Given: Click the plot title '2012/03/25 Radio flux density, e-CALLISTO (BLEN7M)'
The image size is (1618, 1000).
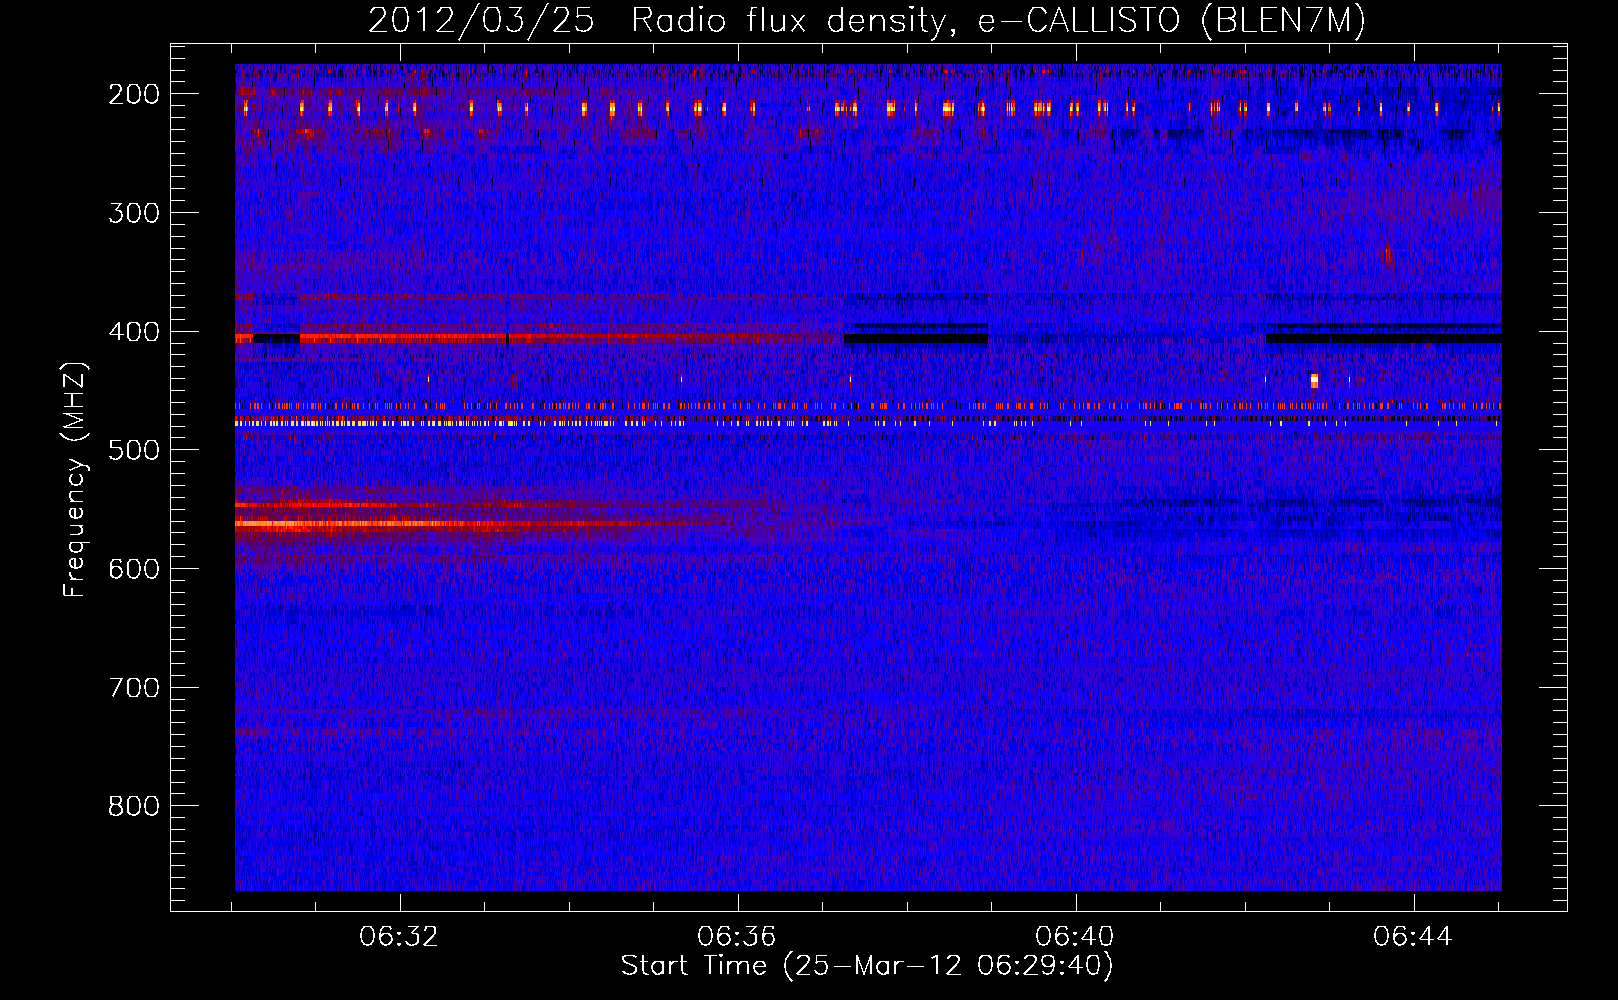Looking at the screenshot, I should pyautogui.click(x=866, y=20).
